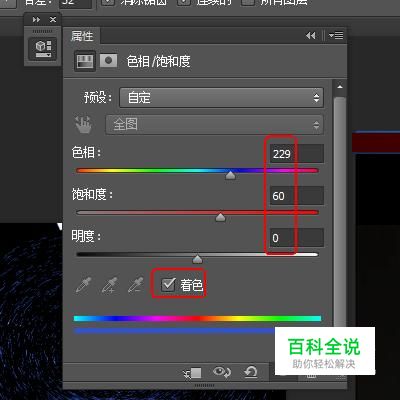Clip adjustment to the layer below
The image size is (400, 400).
(x=193, y=373)
